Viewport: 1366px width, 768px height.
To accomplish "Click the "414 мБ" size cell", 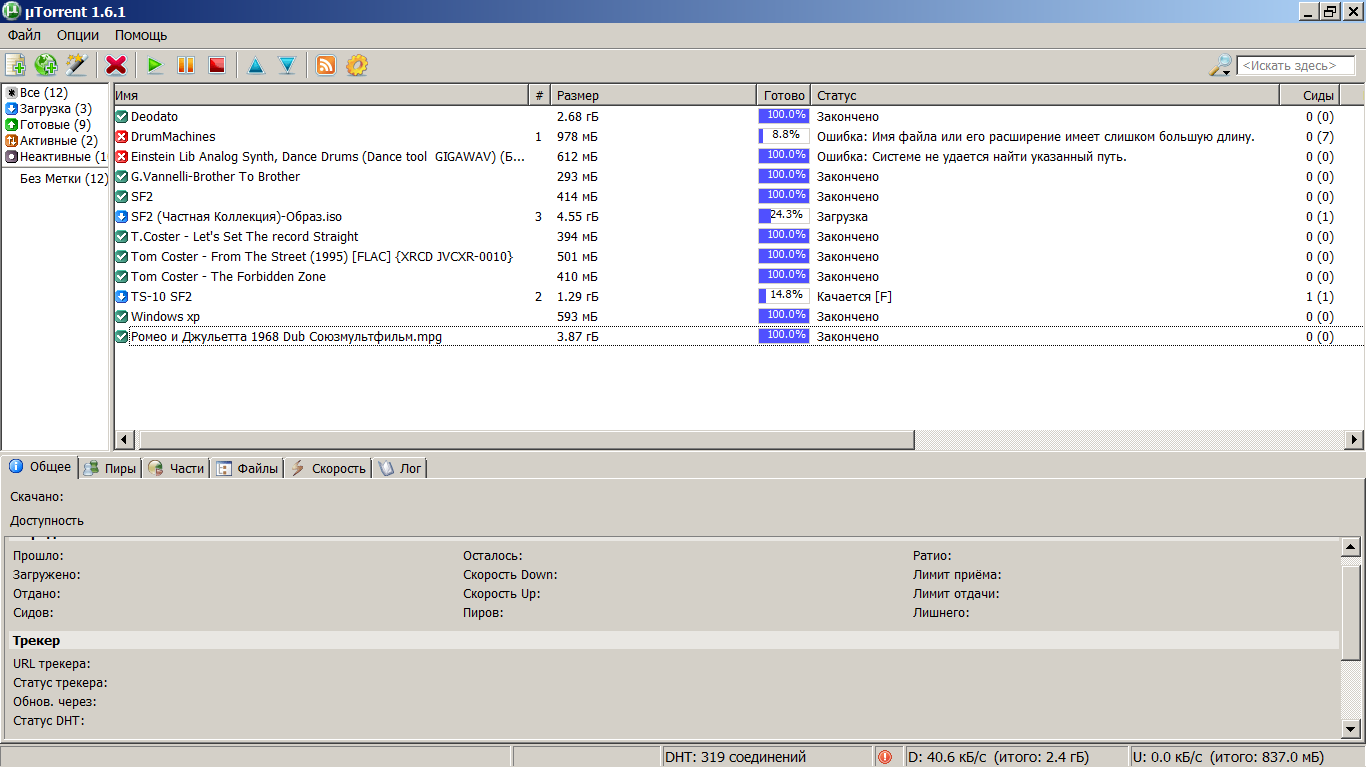I will pos(577,197).
